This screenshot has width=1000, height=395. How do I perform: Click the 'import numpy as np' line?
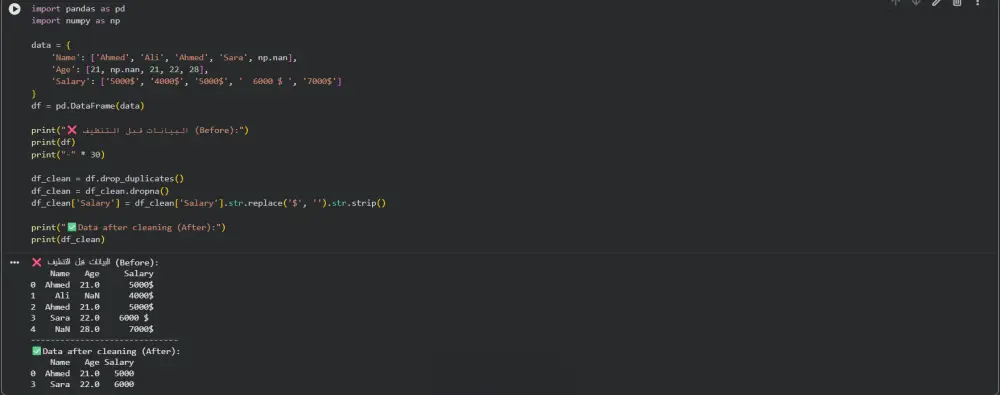[76, 21]
